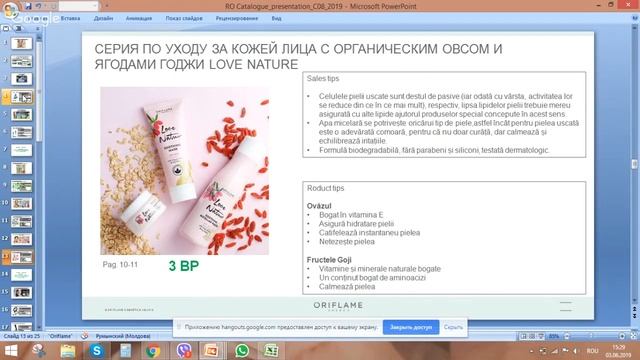
Task: Click the green '3 BP' text
Action: pos(184,266)
